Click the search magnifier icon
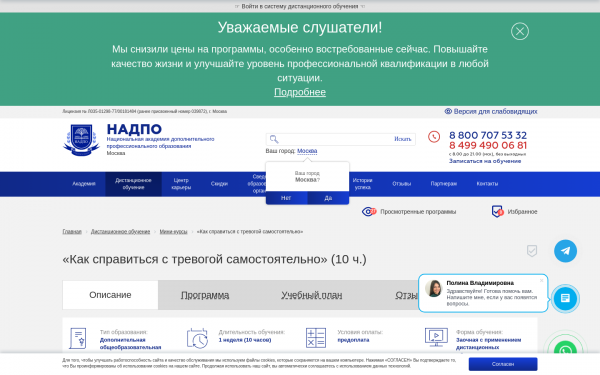Screen dimensions: 600x375 pos(274,139)
